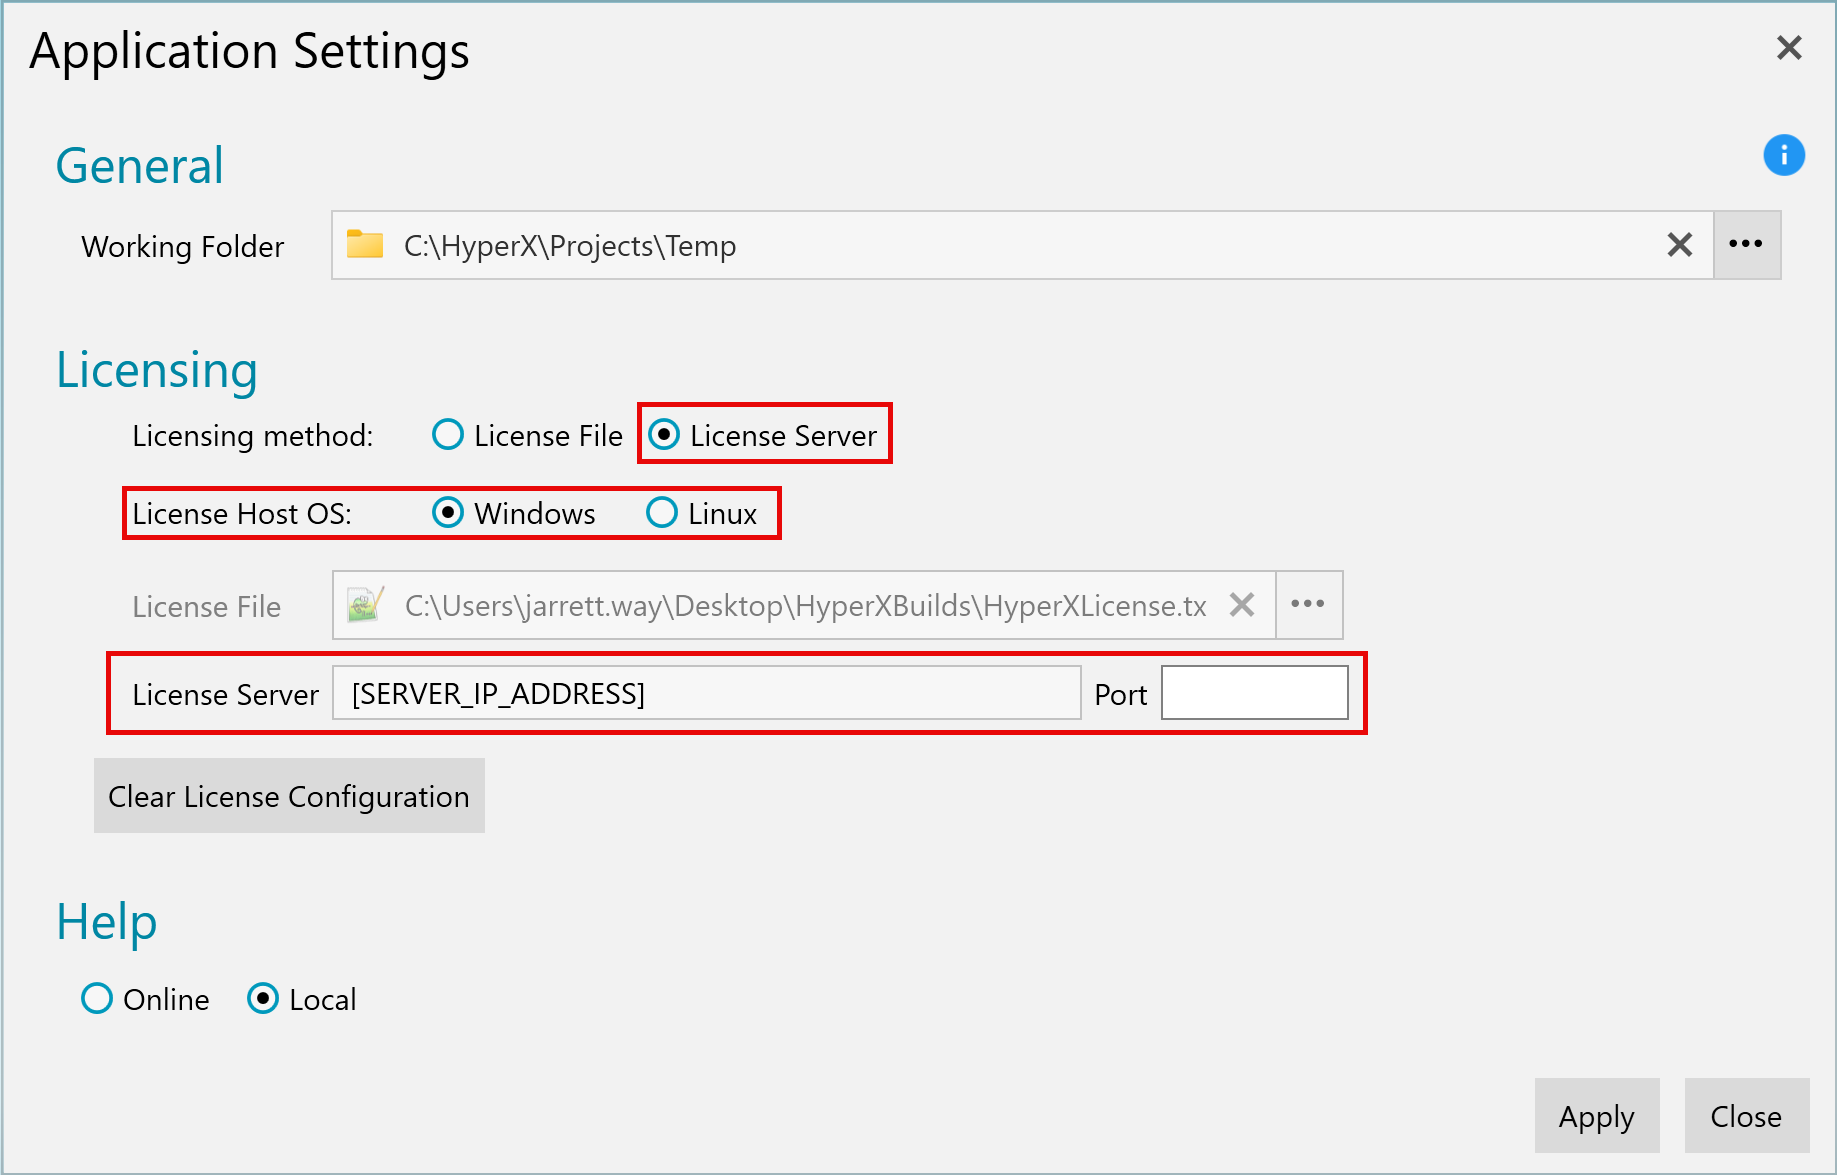Focus the Working Folder path field
The height and width of the screenshot is (1175, 1837).
click(x=1022, y=245)
